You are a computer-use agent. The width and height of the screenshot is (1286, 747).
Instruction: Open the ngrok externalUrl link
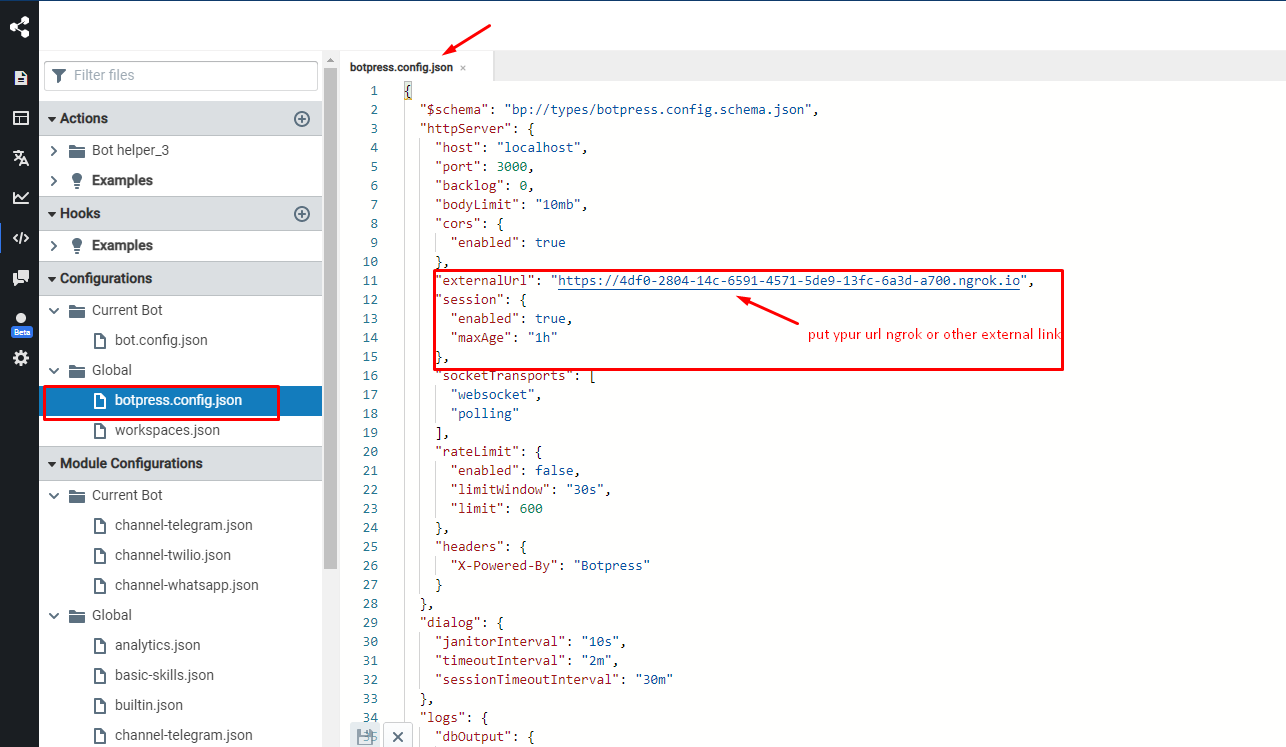(789, 280)
